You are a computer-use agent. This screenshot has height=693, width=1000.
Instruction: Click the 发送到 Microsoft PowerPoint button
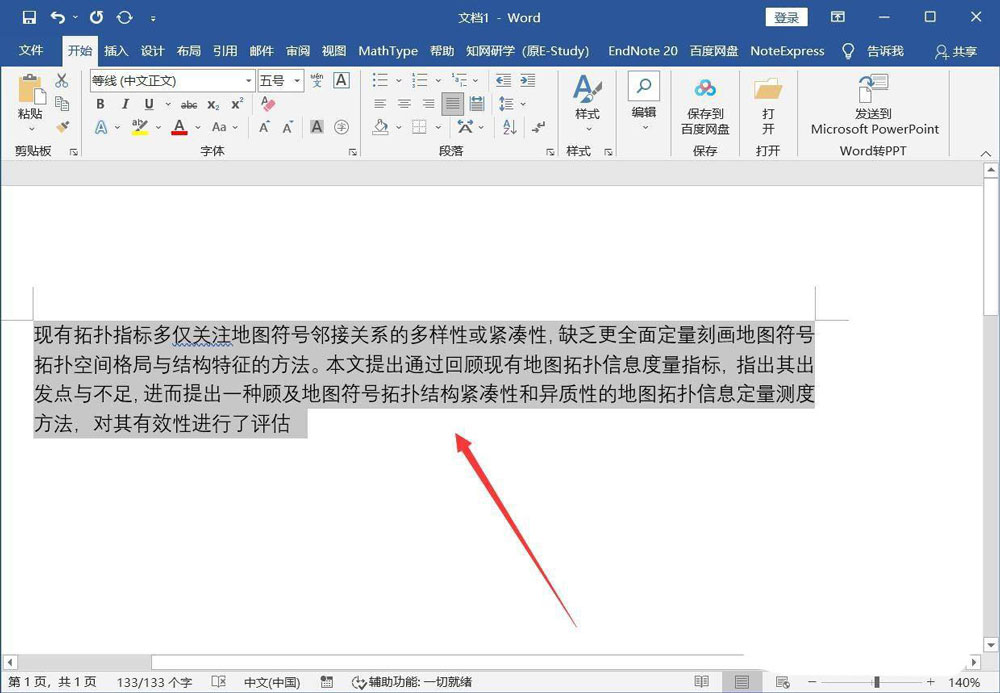[873, 110]
